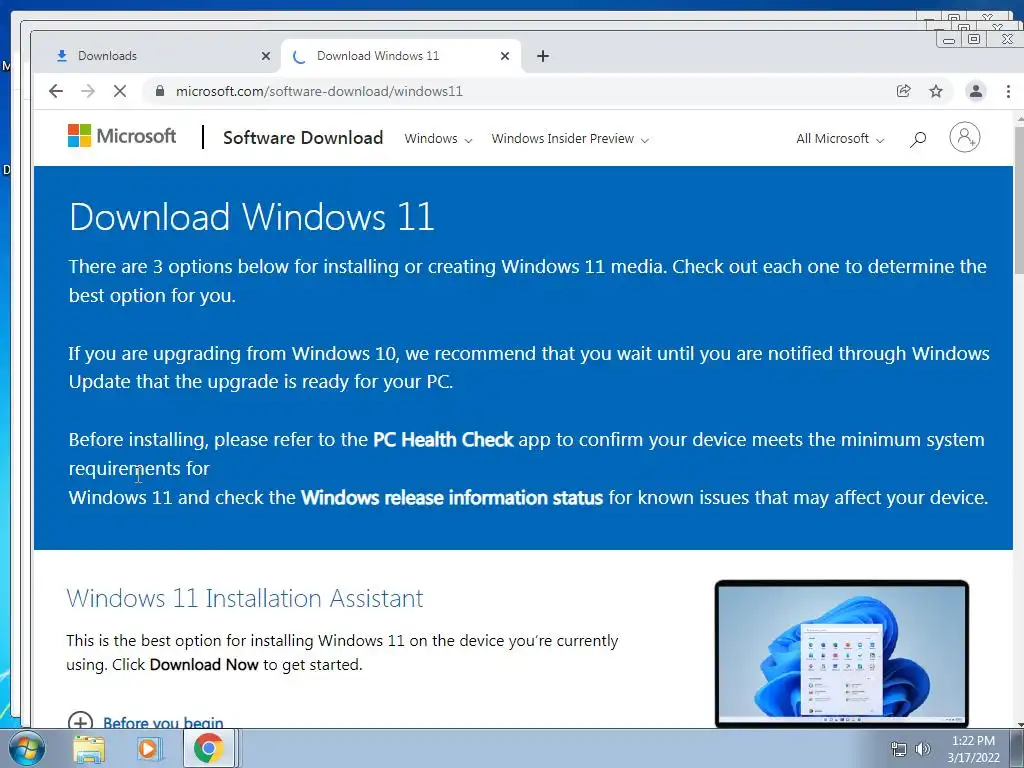
Task: Close the Download Windows 11 tab
Action: pyautogui.click(x=505, y=56)
